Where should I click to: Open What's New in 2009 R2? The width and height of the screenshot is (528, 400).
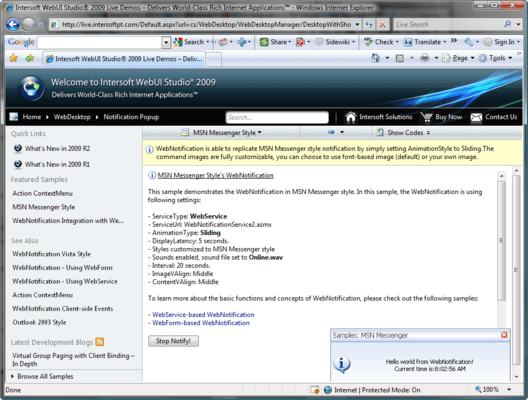(57, 148)
